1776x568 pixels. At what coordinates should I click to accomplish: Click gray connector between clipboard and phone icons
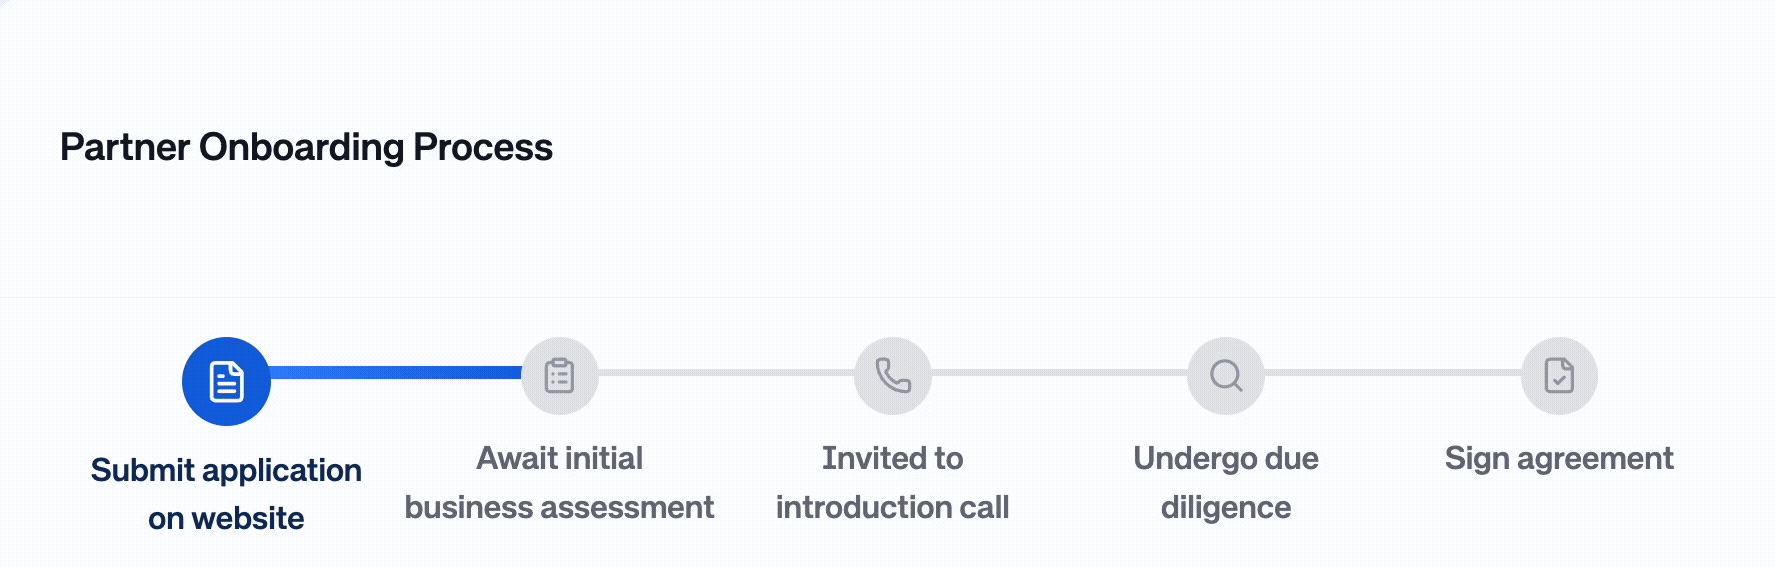pos(726,373)
